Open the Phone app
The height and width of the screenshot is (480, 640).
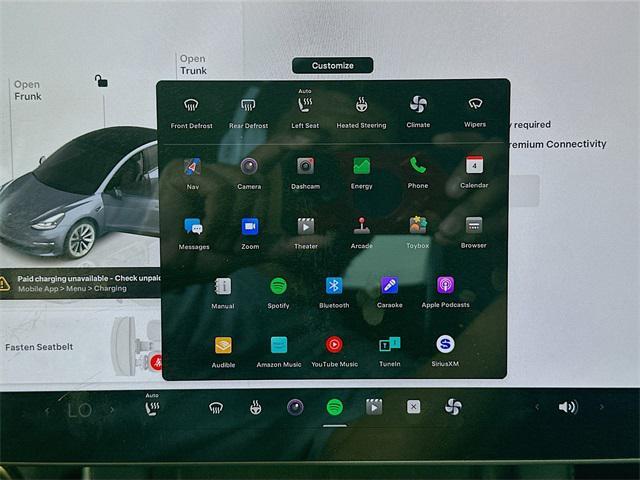[x=418, y=172]
